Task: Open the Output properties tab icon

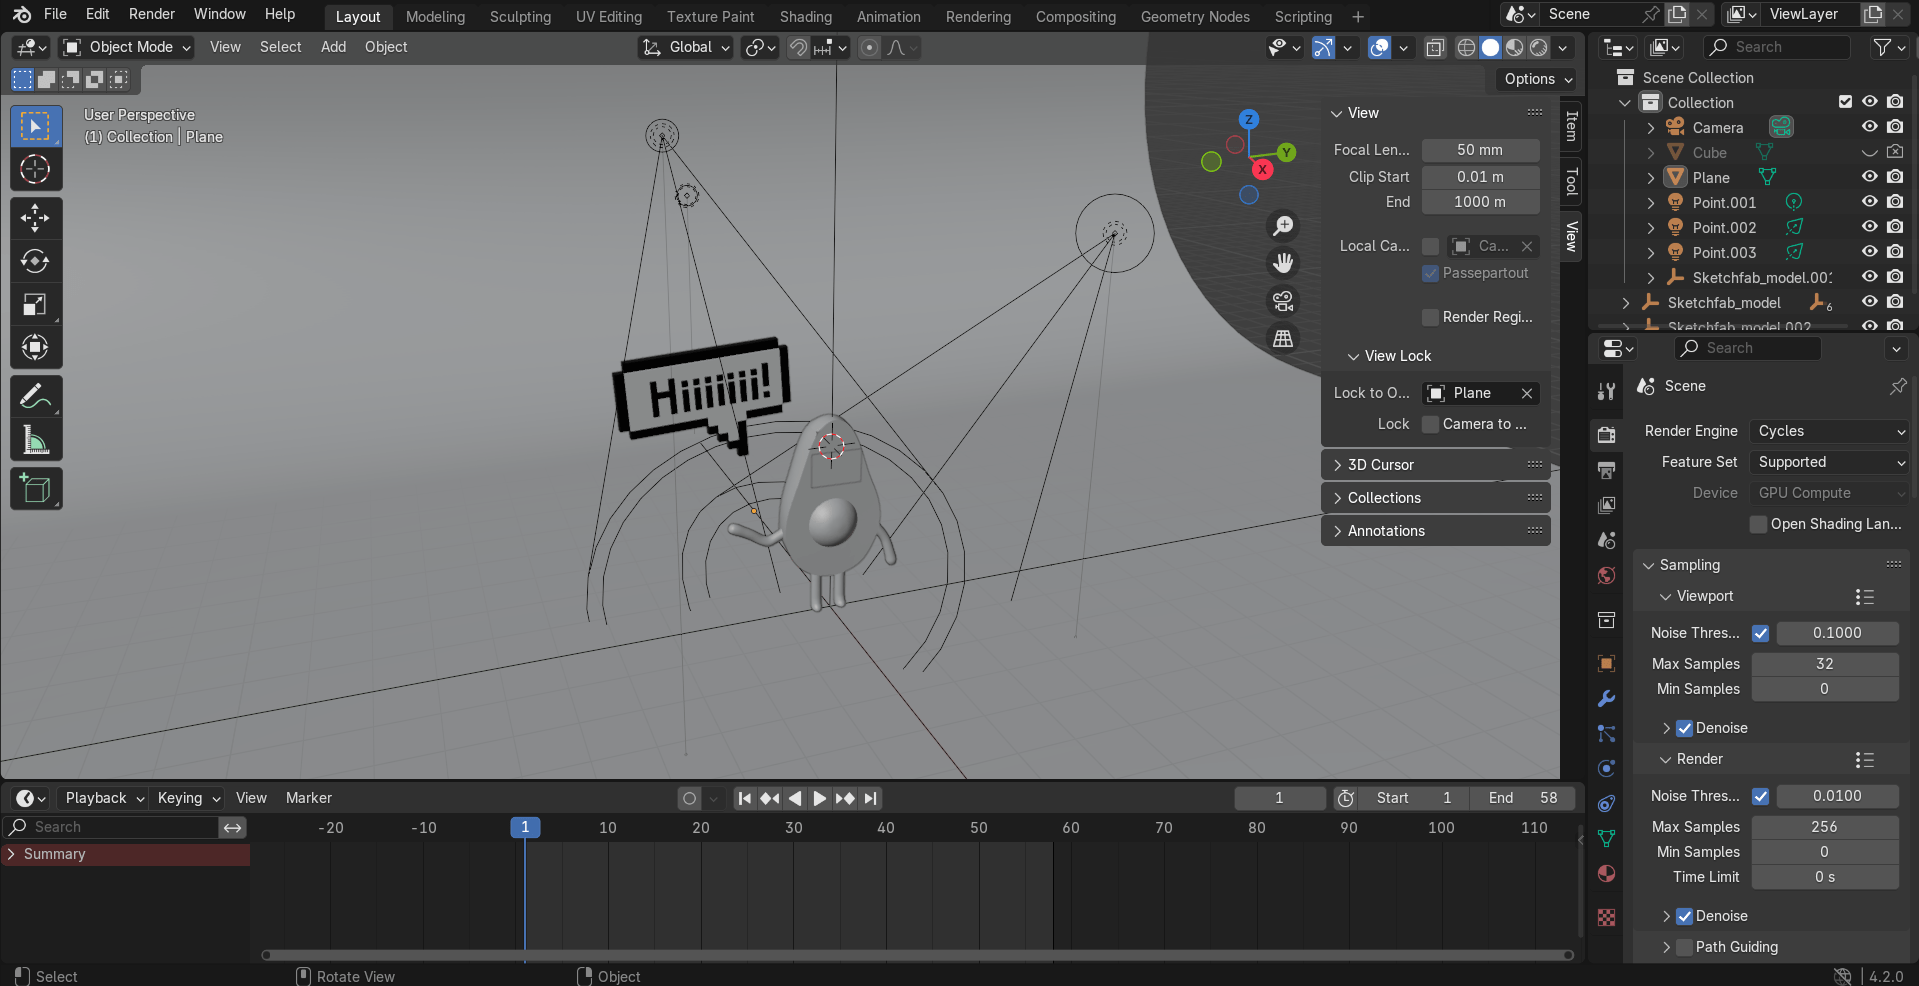Action: click(x=1606, y=470)
